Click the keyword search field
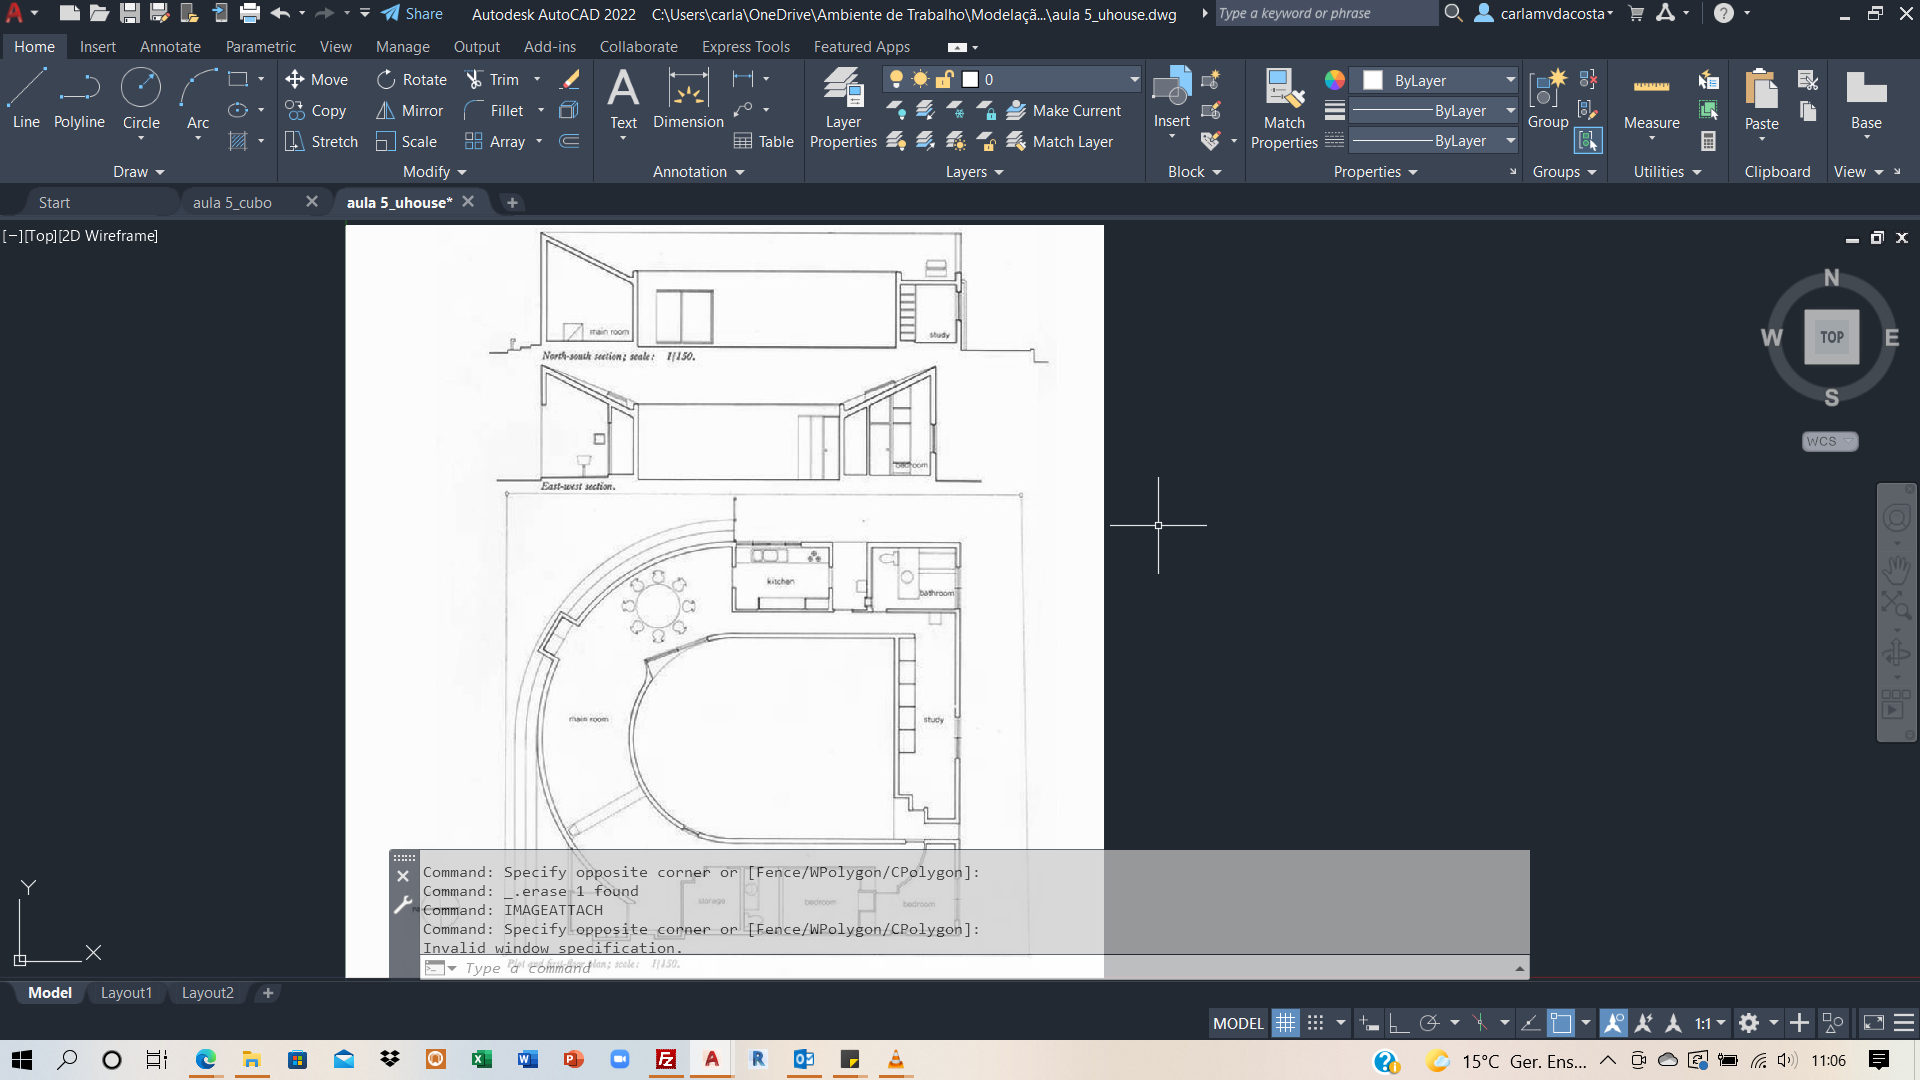The width and height of the screenshot is (1920, 1080). click(x=1325, y=13)
